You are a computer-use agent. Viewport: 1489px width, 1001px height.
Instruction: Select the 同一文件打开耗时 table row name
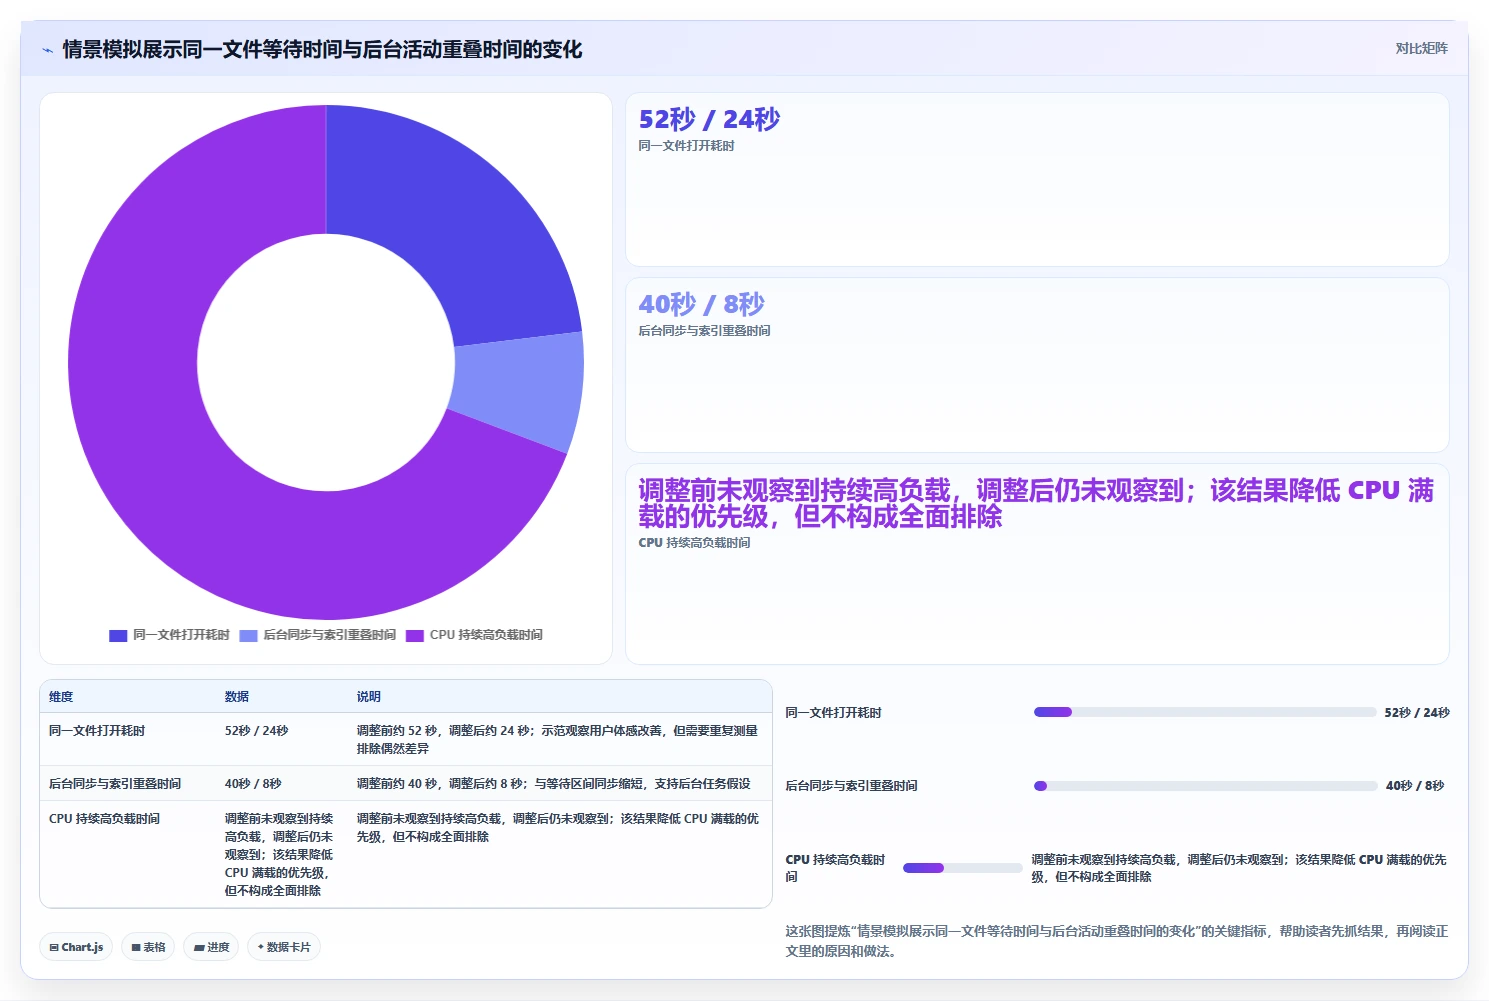point(97,731)
